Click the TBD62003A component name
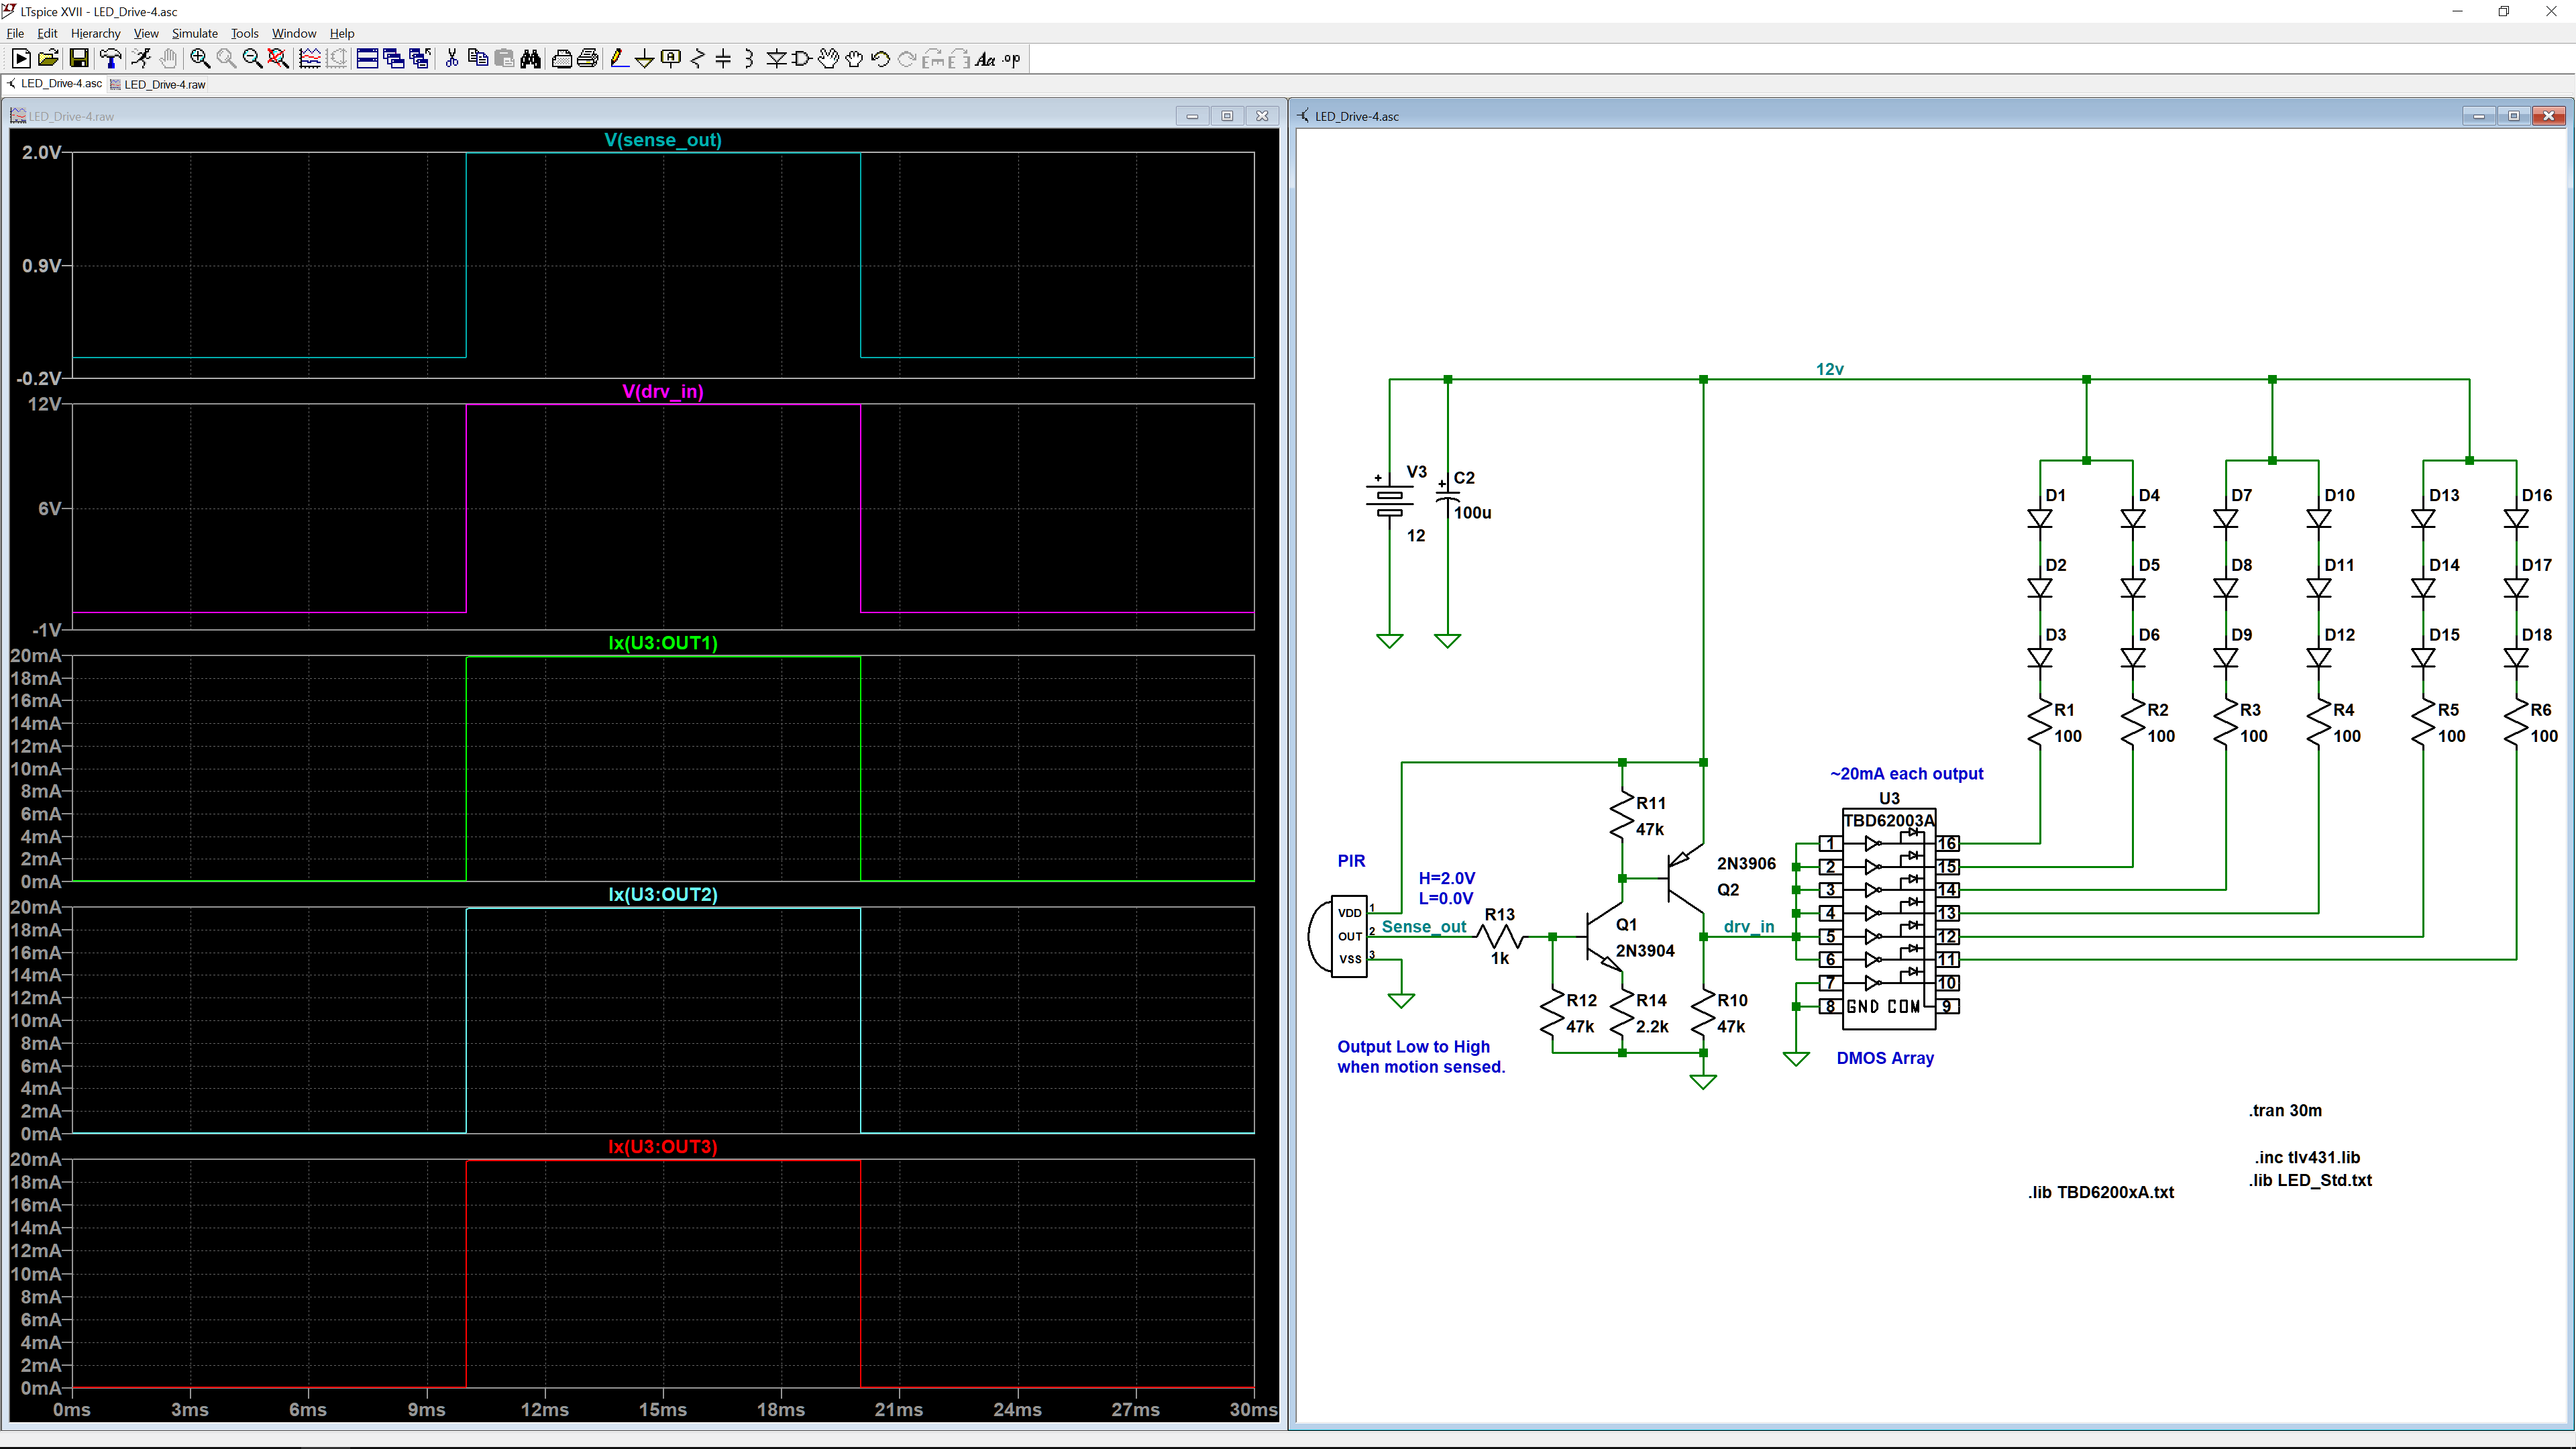Image resolution: width=2576 pixels, height=1449 pixels. [1889, 821]
